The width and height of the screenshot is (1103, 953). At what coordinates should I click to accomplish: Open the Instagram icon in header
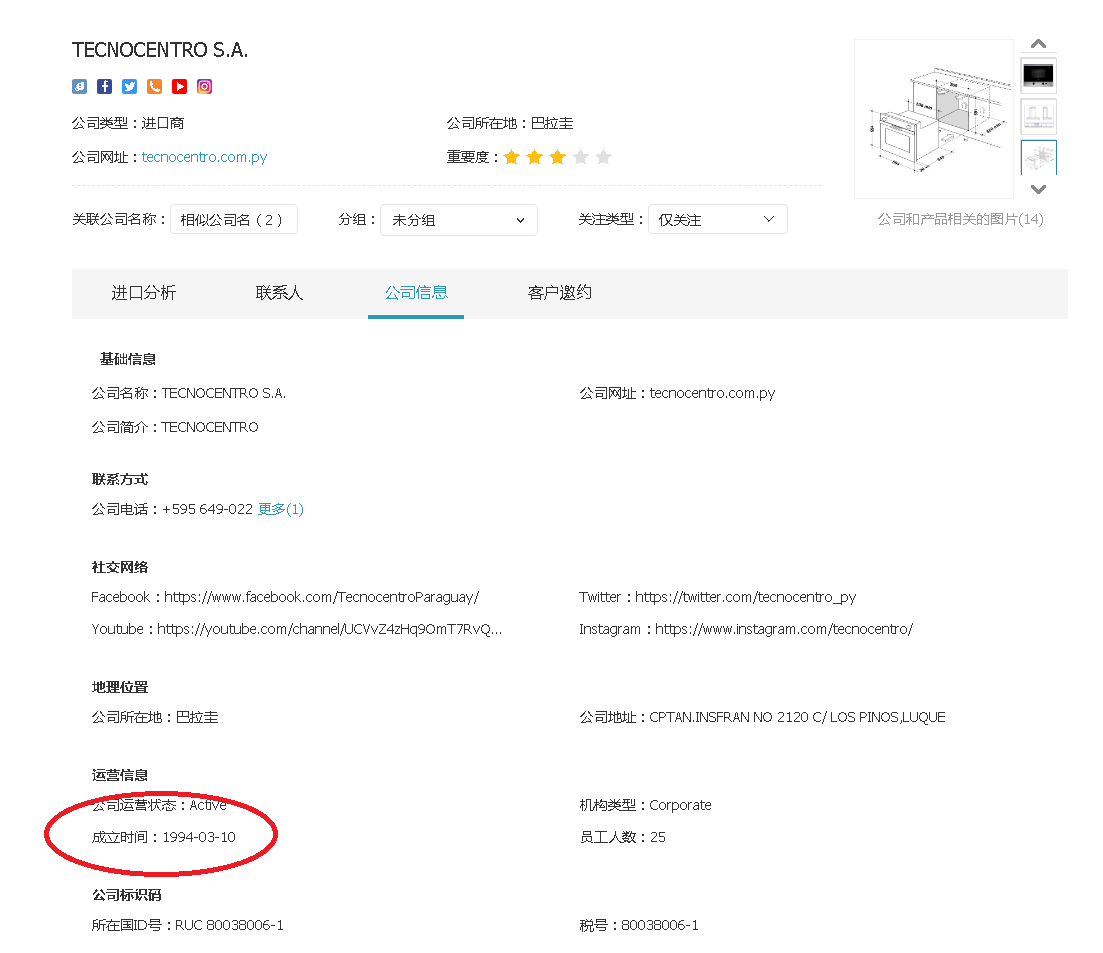[204, 87]
